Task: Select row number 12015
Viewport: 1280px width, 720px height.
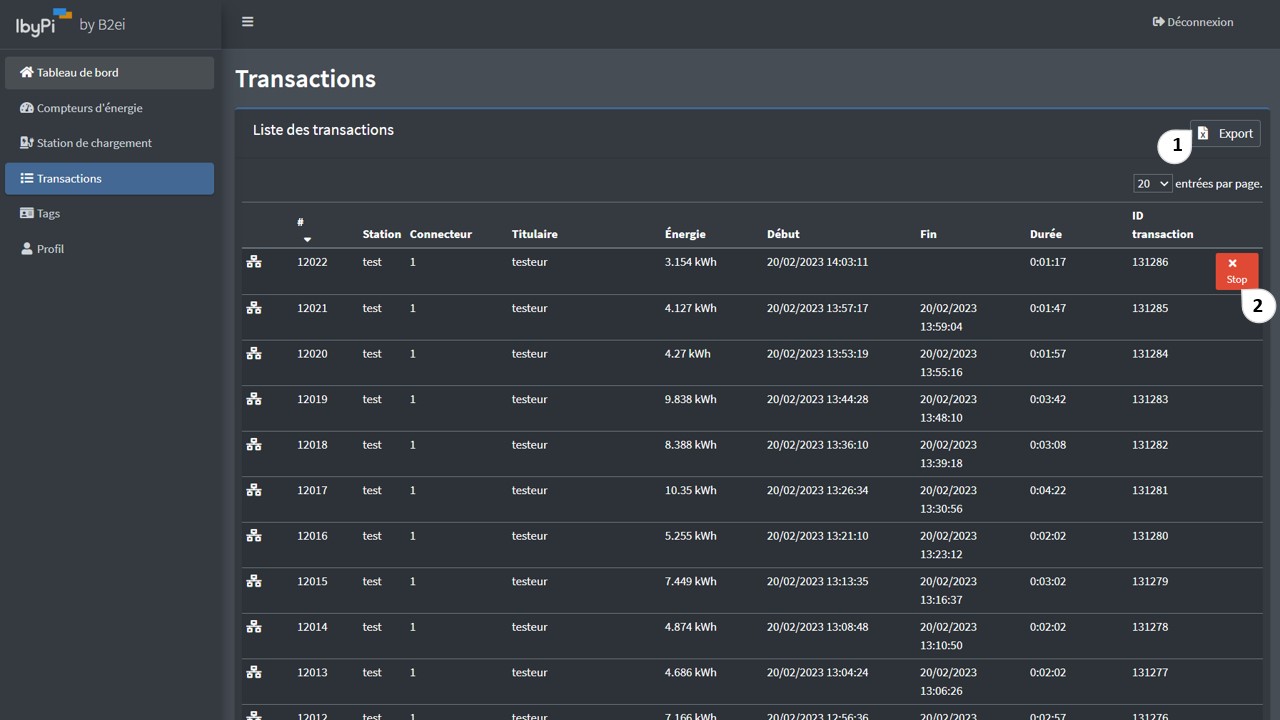Action: click(x=312, y=581)
